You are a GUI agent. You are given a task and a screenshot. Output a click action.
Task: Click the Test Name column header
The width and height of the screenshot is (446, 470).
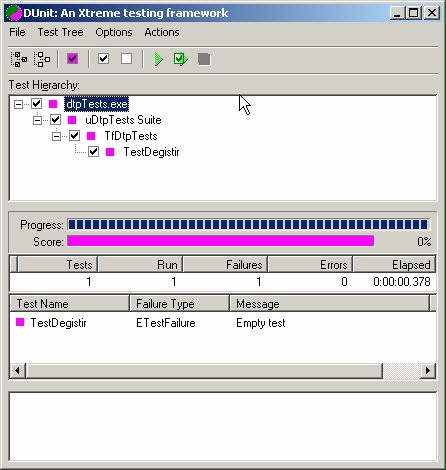[70, 304]
